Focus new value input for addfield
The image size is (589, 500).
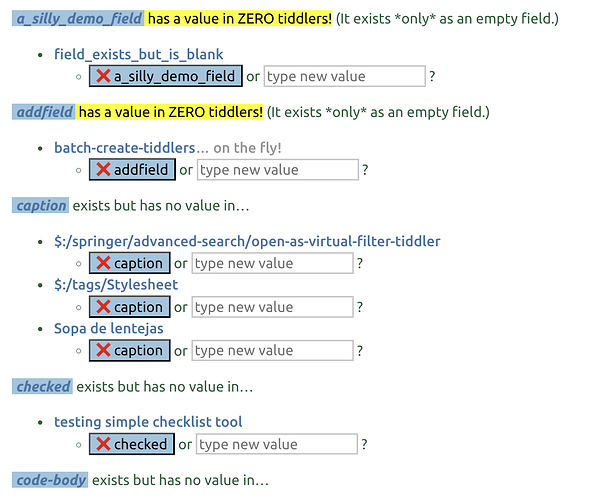(278, 170)
